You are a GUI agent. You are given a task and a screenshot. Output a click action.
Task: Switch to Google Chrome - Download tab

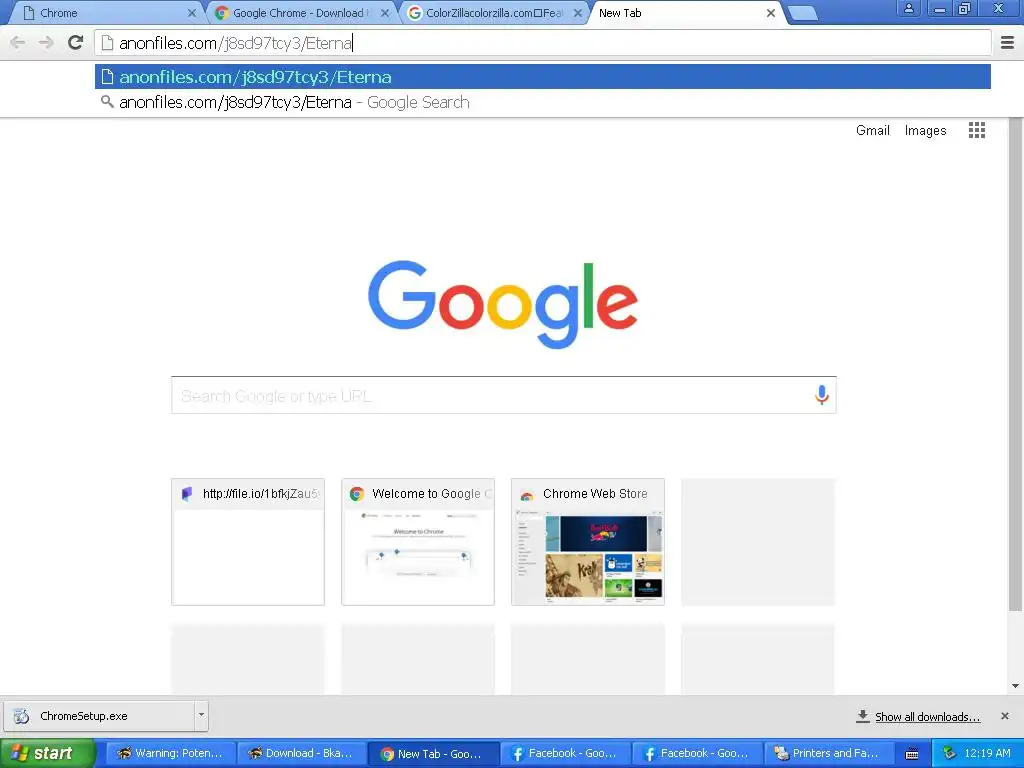point(300,13)
